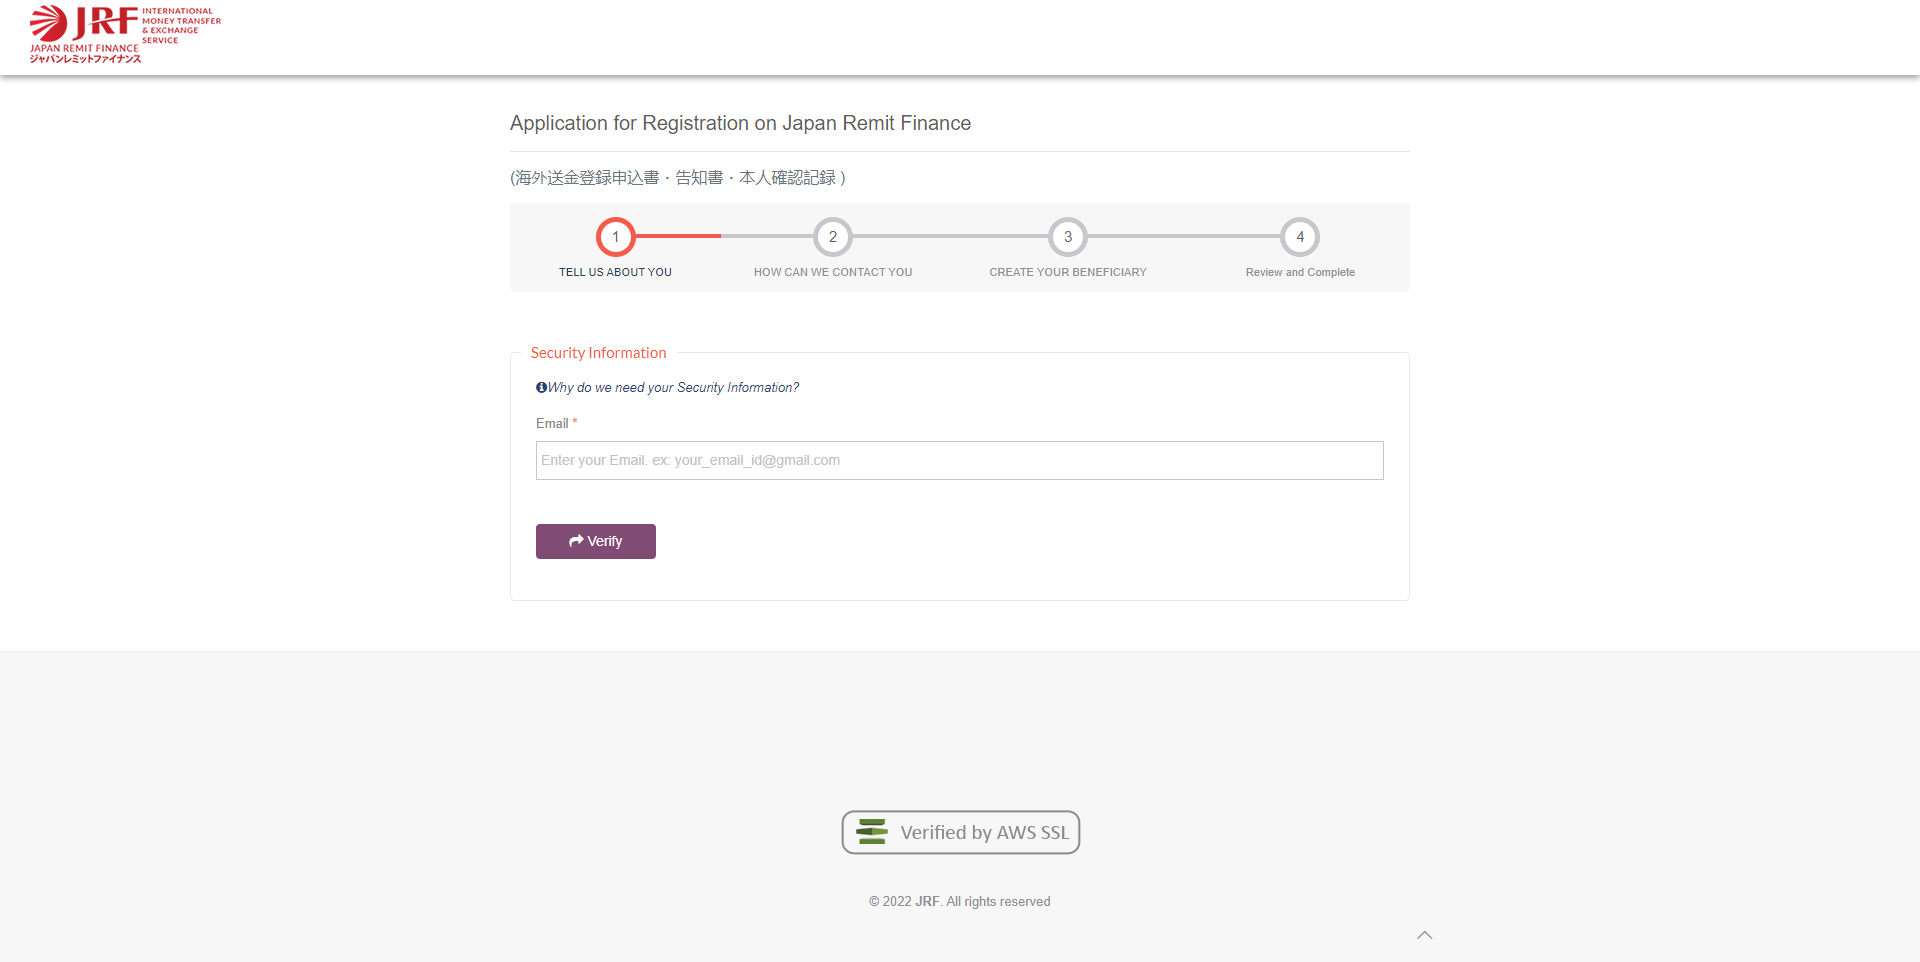The image size is (1920, 962).
Task: Click the Security Information section heading
Action: pos(598,353)
